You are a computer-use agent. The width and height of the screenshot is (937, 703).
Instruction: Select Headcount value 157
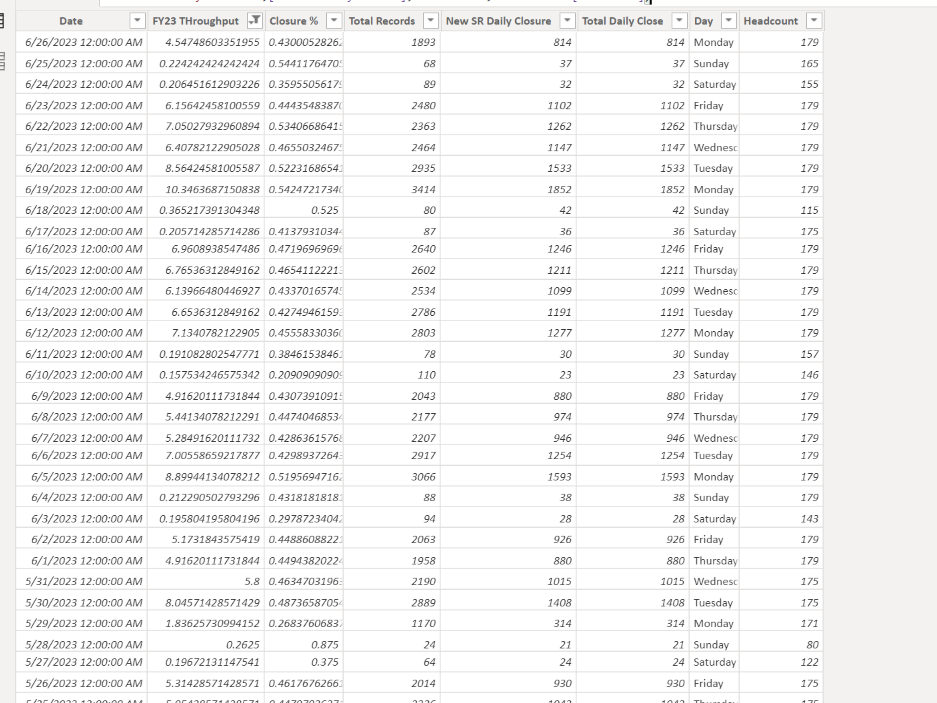click(810, 354)
